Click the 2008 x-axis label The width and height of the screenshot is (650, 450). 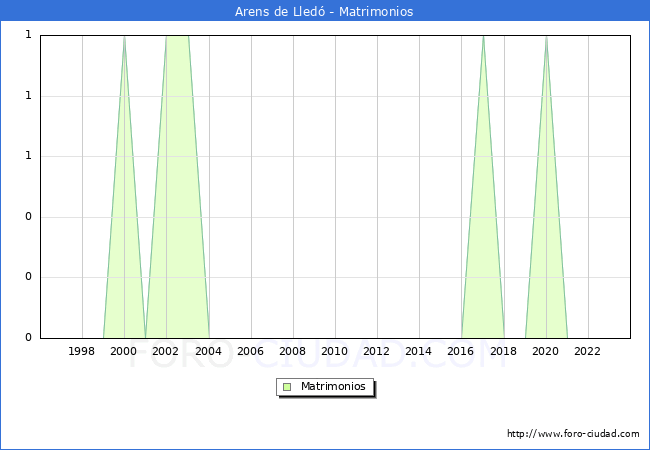(x=292, y=351)
